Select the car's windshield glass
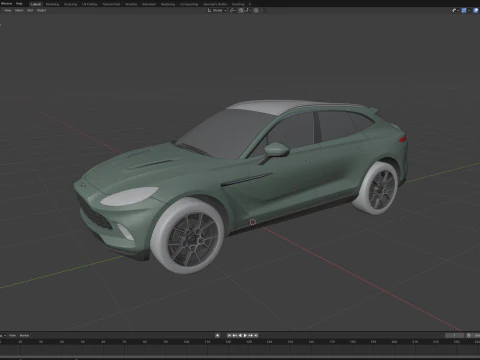480x360 pixels. [227, 132]
